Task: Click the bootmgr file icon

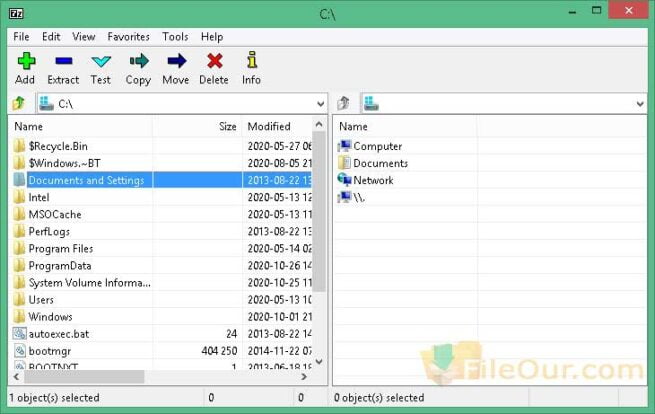Action: pyautogui.click(x=20, y=351)
